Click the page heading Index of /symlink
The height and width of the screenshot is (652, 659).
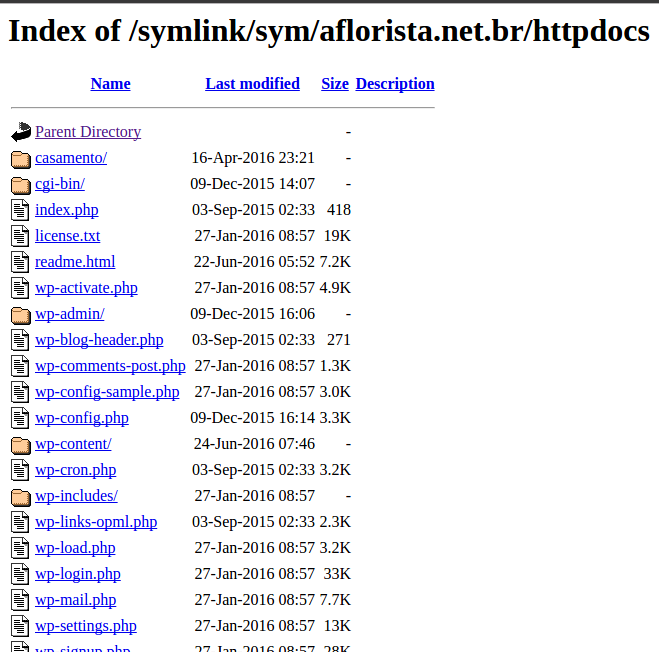pyautogui.click(x=329, y=32)
